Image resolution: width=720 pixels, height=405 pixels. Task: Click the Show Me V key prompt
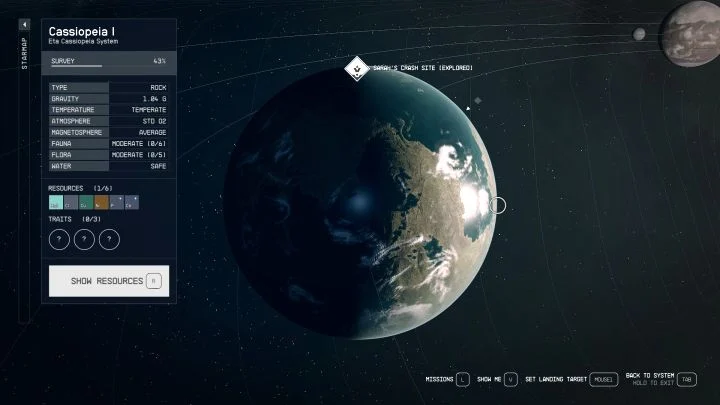tap(510, 379)
